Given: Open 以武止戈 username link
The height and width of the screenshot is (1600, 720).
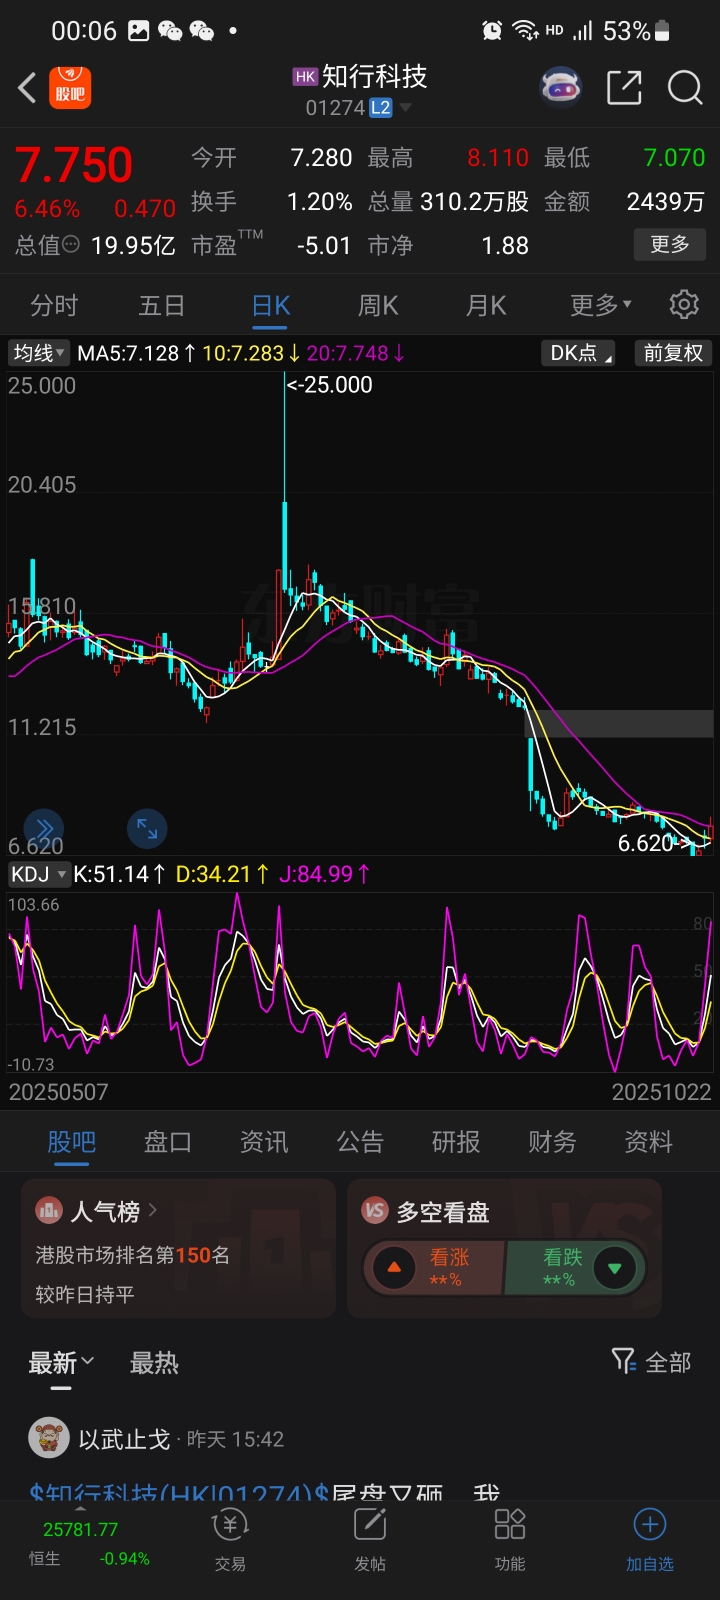Looking at the screenshot, I should click(124, 1439).
